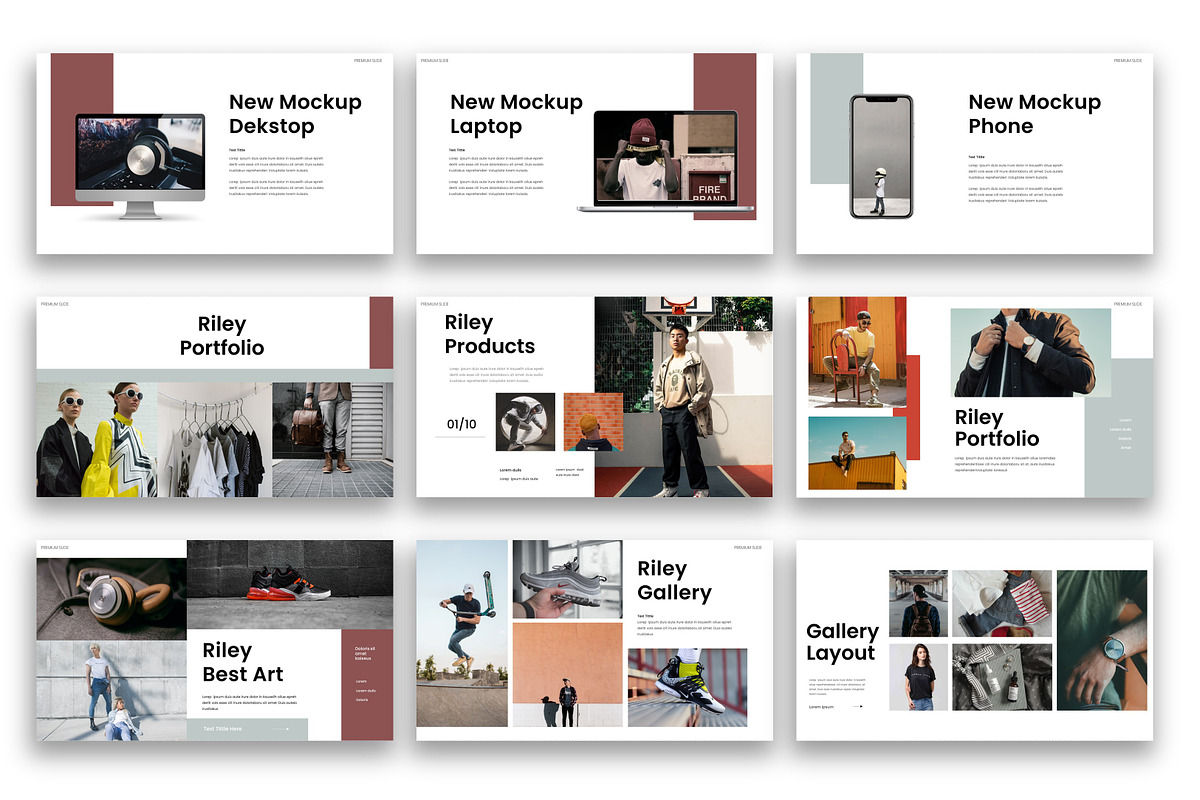Click the 'Lorem dullo' link in the maroon sidebar
Viewport: 1200px width, 800px height.
click(366, 691)
